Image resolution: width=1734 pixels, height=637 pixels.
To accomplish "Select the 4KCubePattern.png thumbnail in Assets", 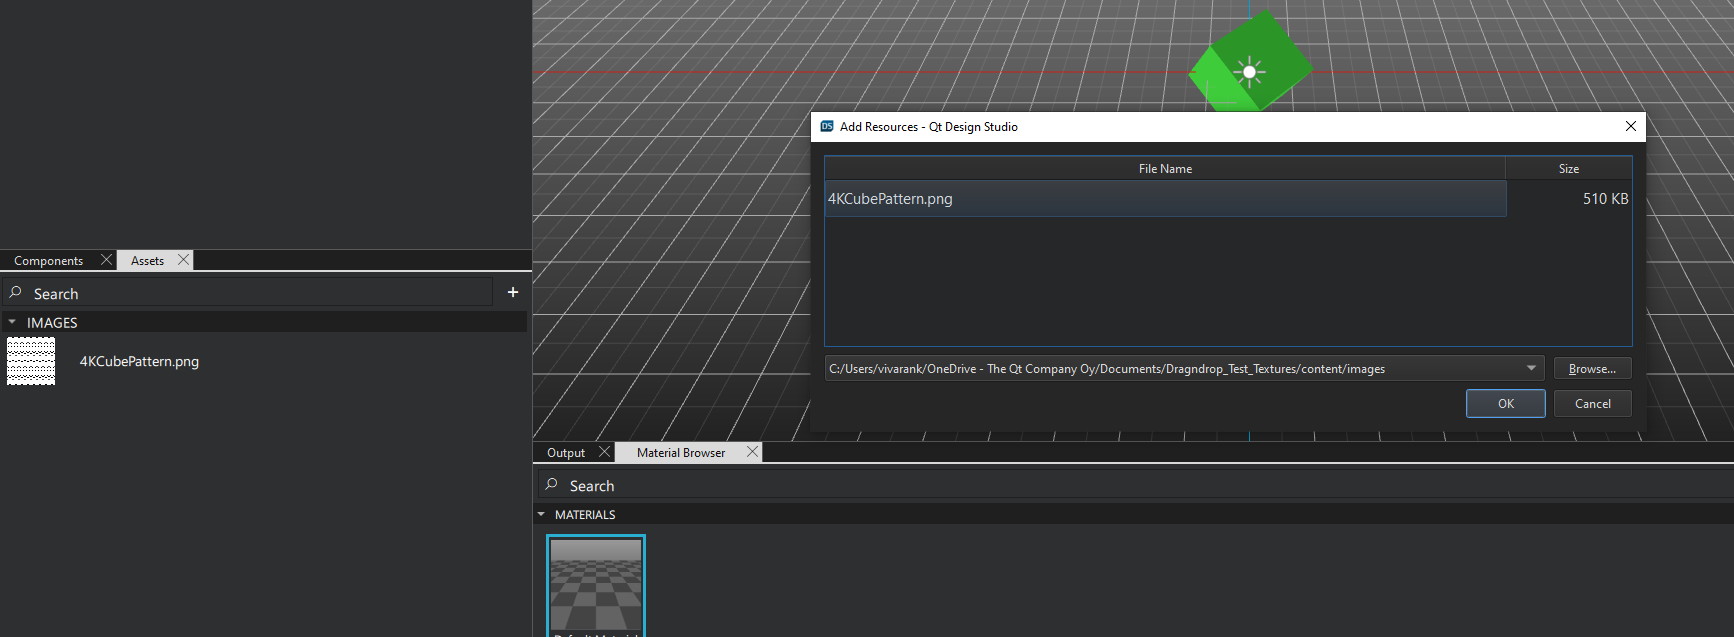I will (31, 361).
